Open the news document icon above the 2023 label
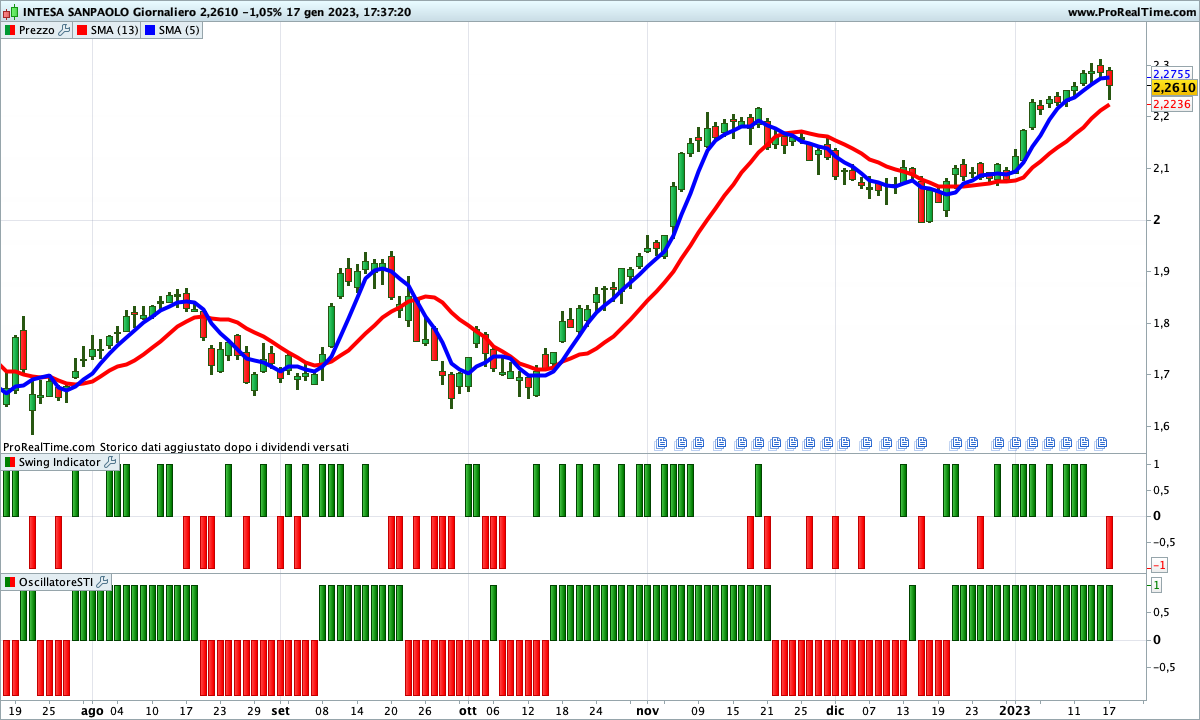 click(x=1014, y=442)
